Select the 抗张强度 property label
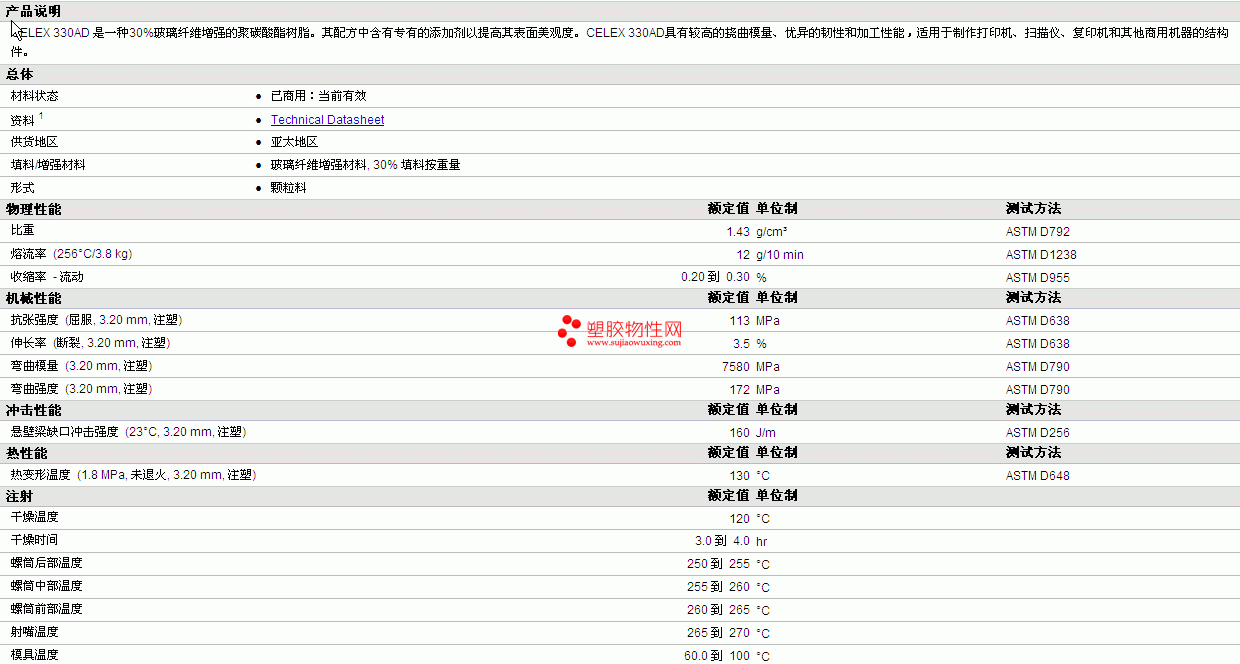 96,320
